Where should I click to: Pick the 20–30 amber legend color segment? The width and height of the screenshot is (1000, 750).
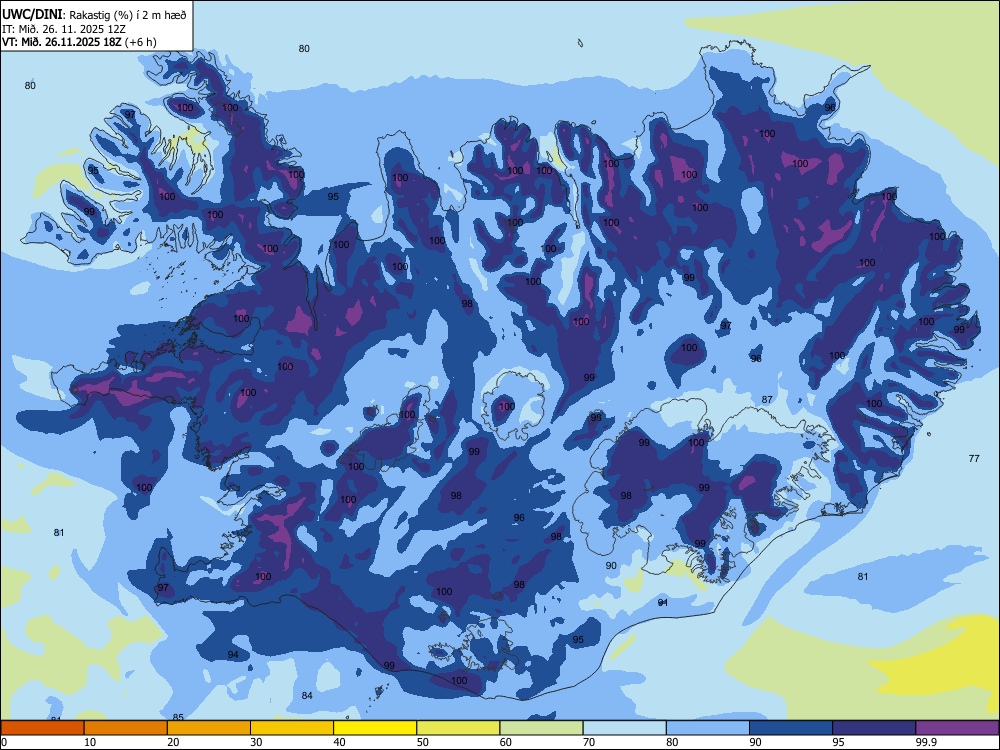pos(209,728)
